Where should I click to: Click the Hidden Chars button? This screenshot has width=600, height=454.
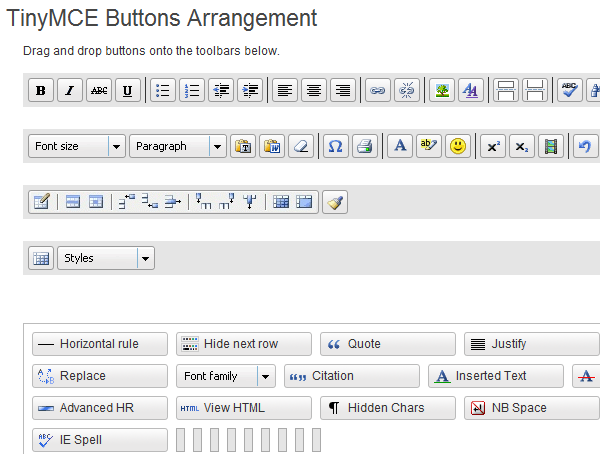[387, 408]
